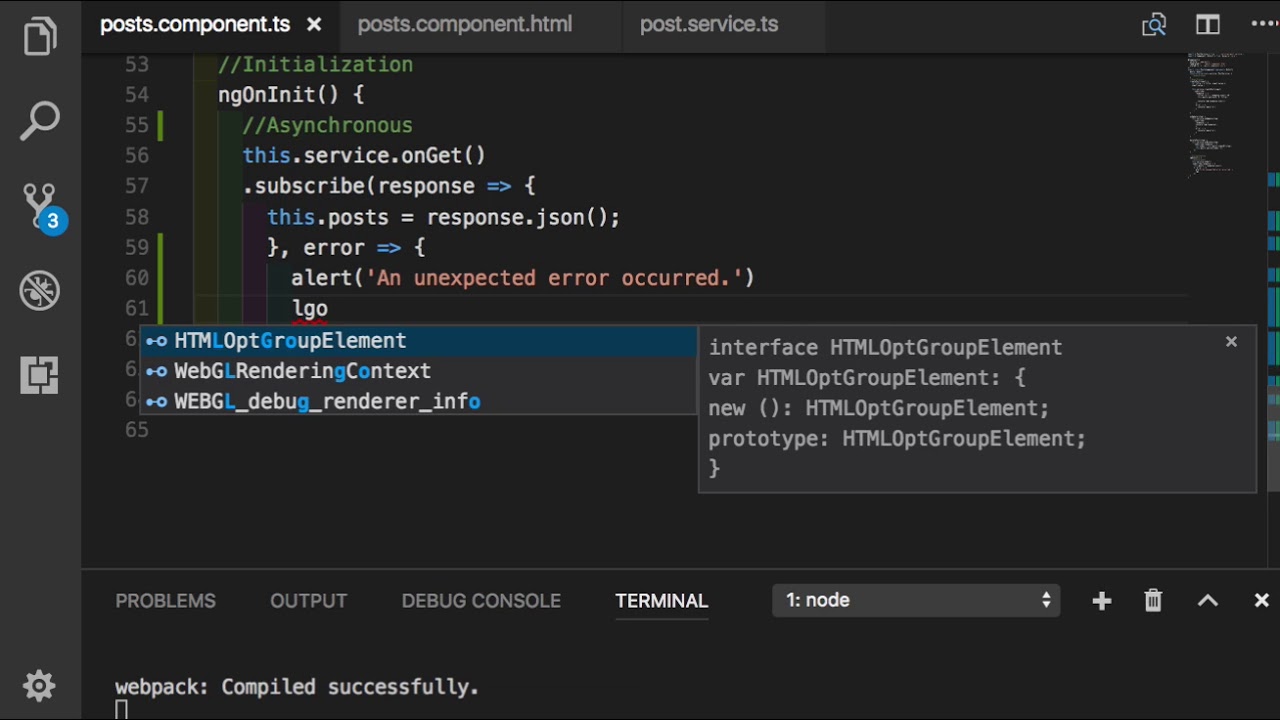Click the find-in-file editor icon
Viewport: 1280px width, 720px height.
[1154, 25]
